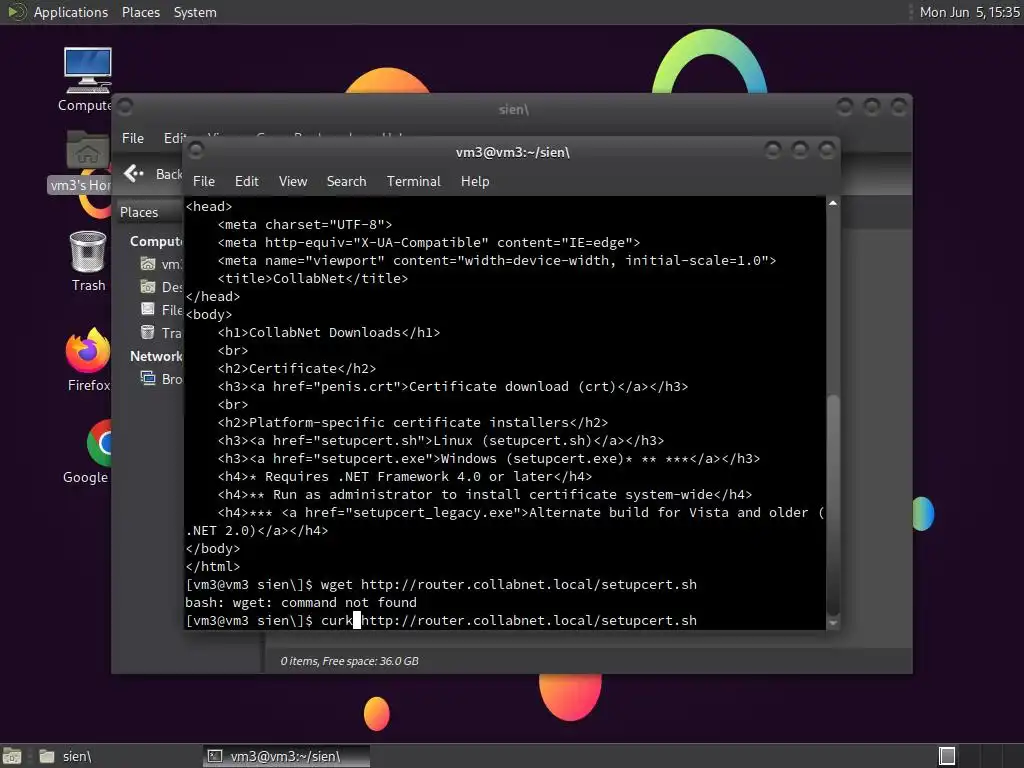
Task: Click '0 items, Free space: 36.0 GB' status
Action: (349, 661)
